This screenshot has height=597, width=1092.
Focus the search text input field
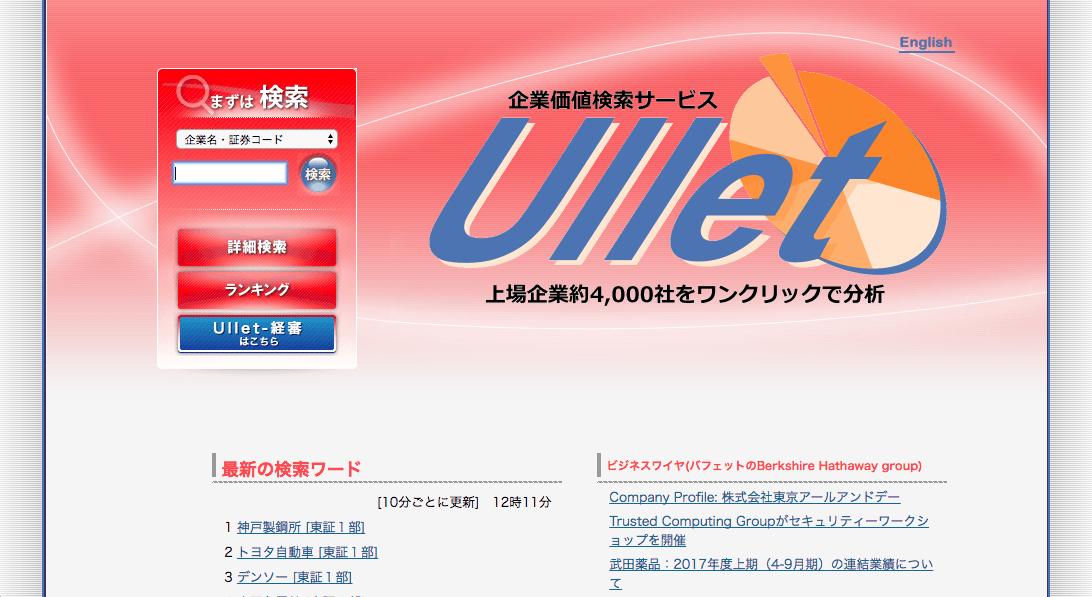click(230, 173)
